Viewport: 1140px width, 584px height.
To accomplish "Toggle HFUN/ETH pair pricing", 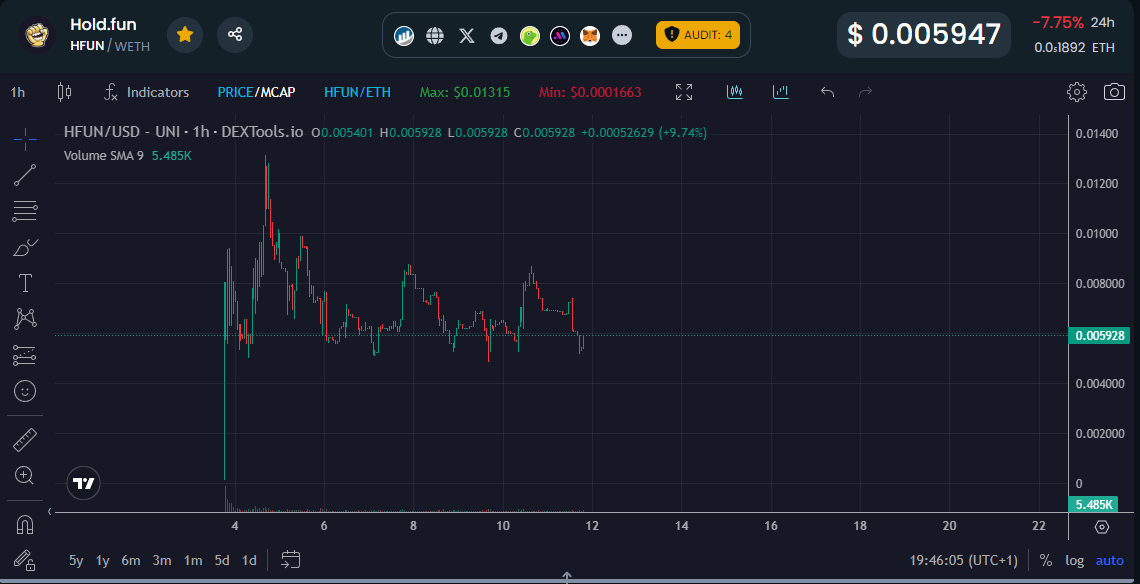I will 357,92.
